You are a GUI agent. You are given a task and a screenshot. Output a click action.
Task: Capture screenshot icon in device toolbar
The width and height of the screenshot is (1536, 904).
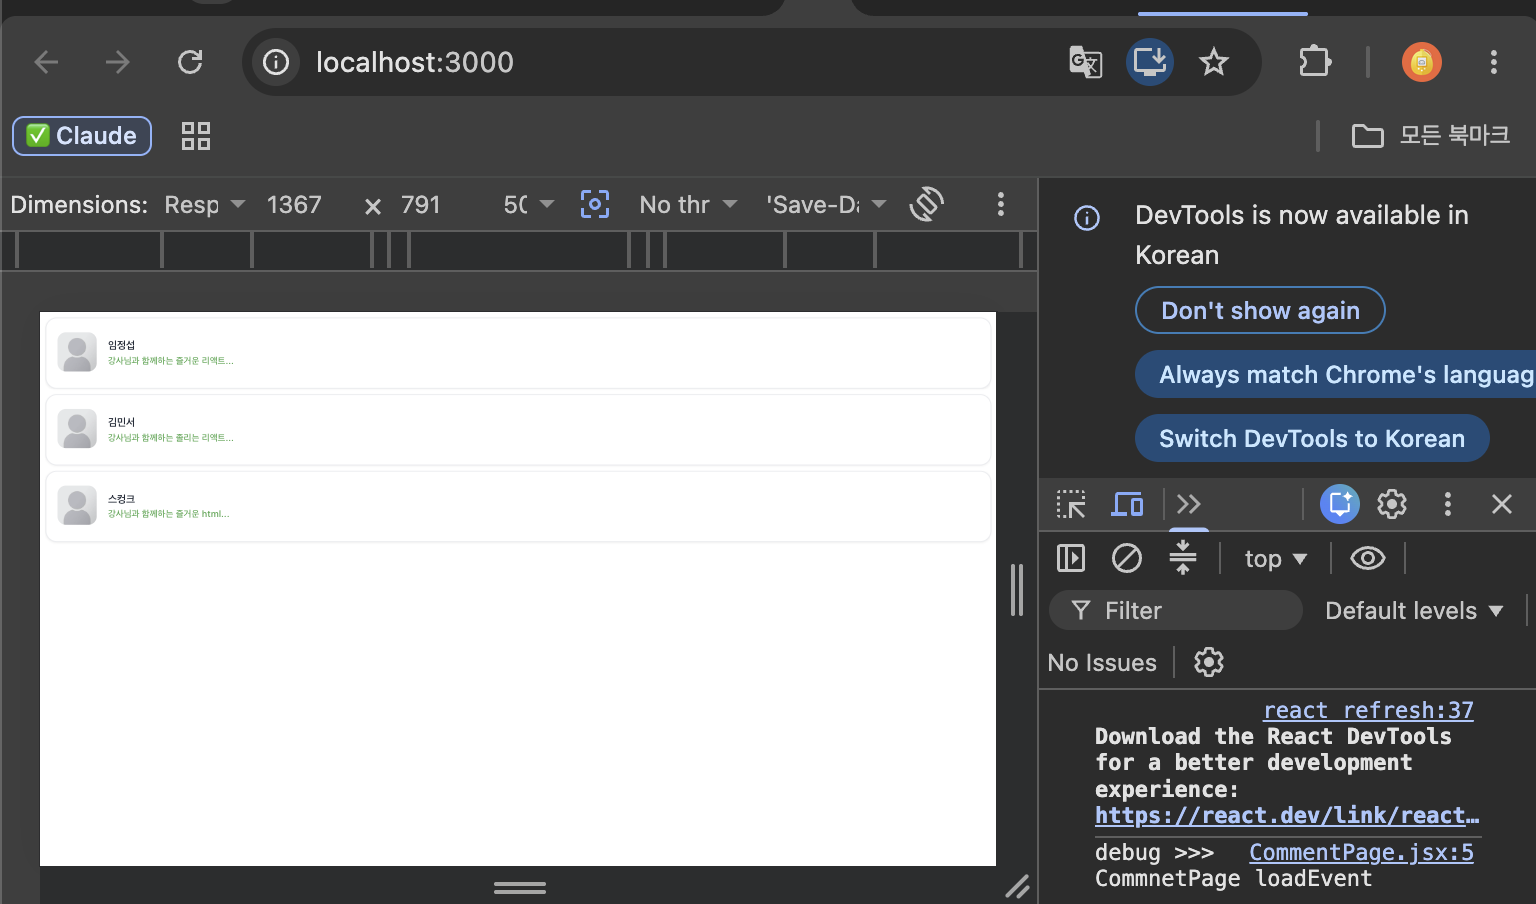click(x=595, y=204)
